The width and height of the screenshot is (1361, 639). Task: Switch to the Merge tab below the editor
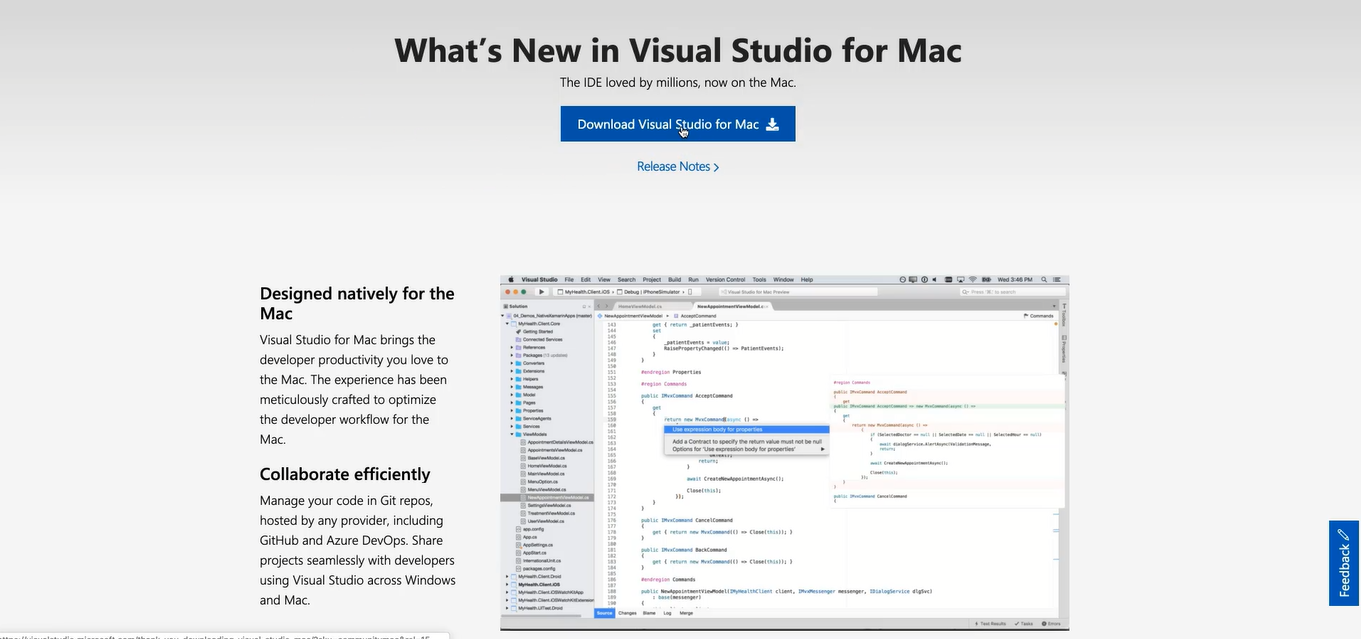[x=686, y=613]
